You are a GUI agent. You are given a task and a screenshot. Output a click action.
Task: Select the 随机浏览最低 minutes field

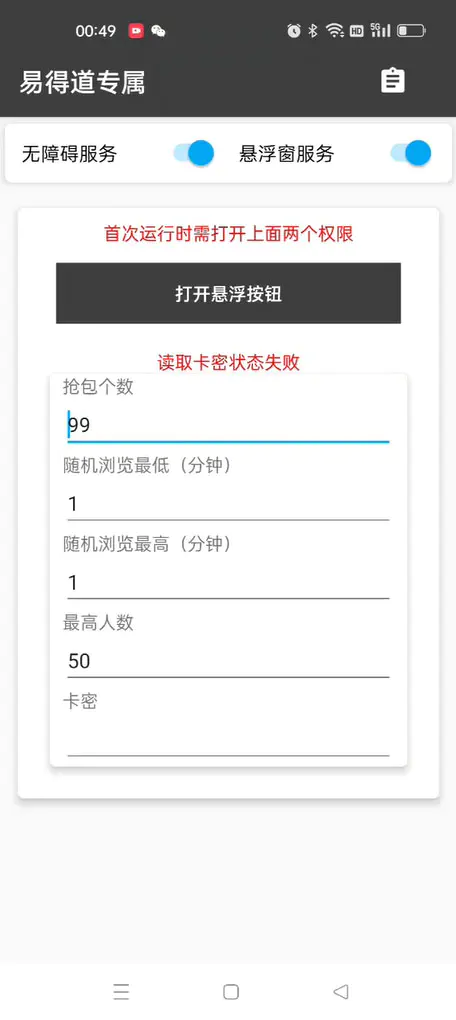point(228,503)
